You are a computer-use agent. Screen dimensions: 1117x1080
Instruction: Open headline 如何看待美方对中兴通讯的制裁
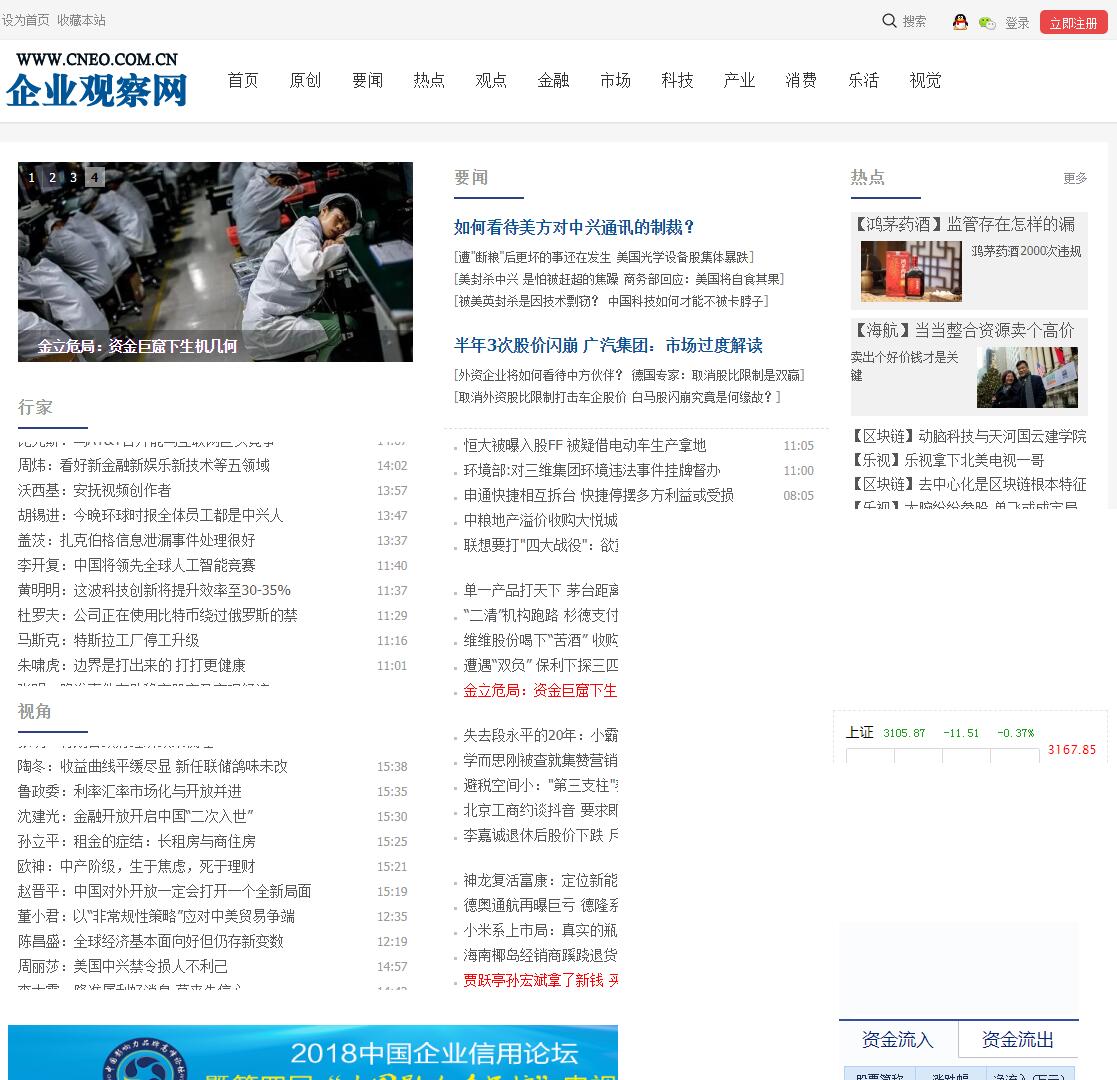tap(574, 227)
